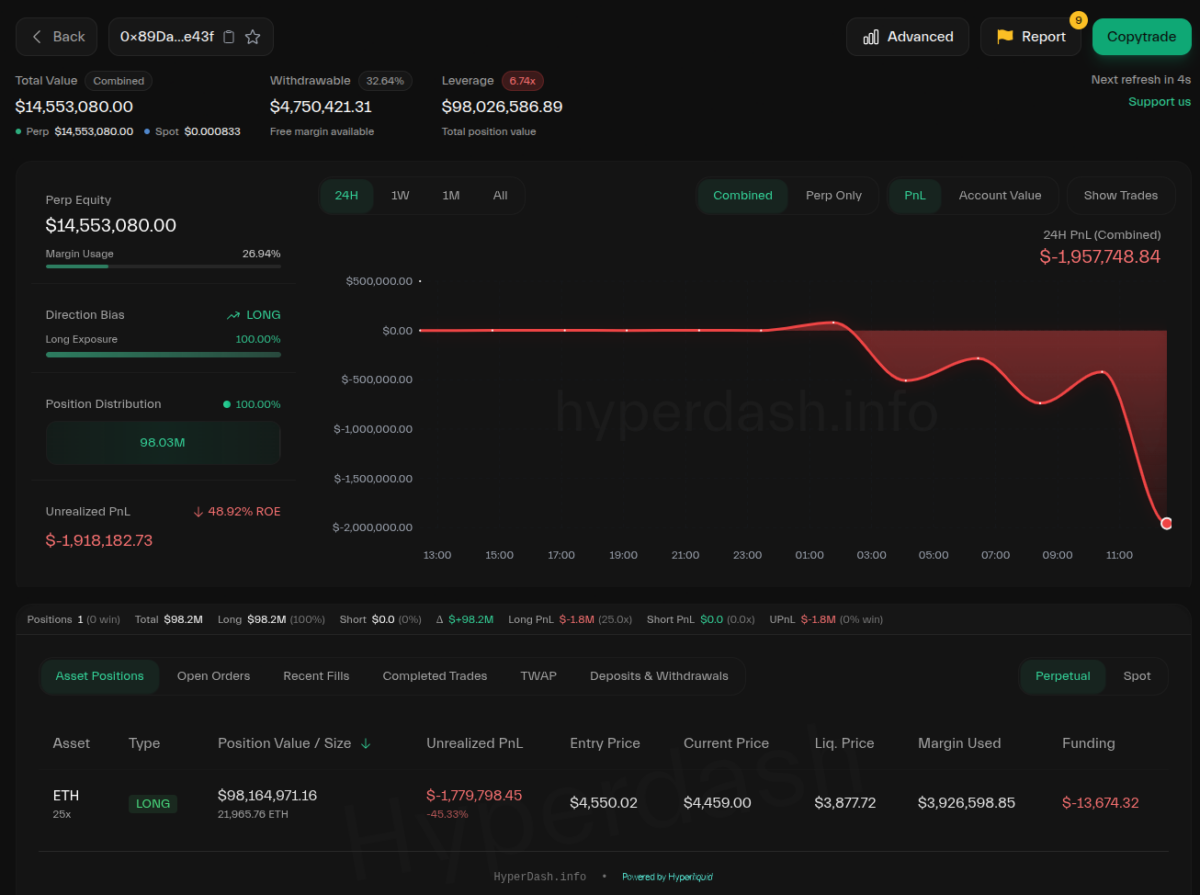Click the Advanced bar chart icon

point(870,37)
